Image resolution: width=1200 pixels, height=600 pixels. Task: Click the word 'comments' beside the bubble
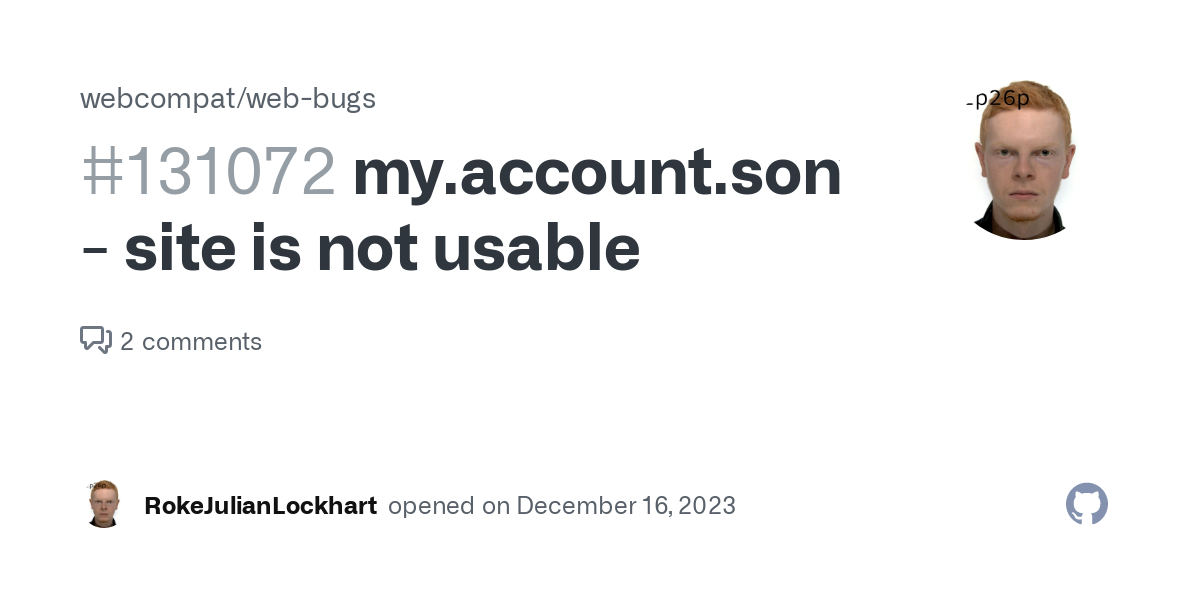[x=202, y=341]
